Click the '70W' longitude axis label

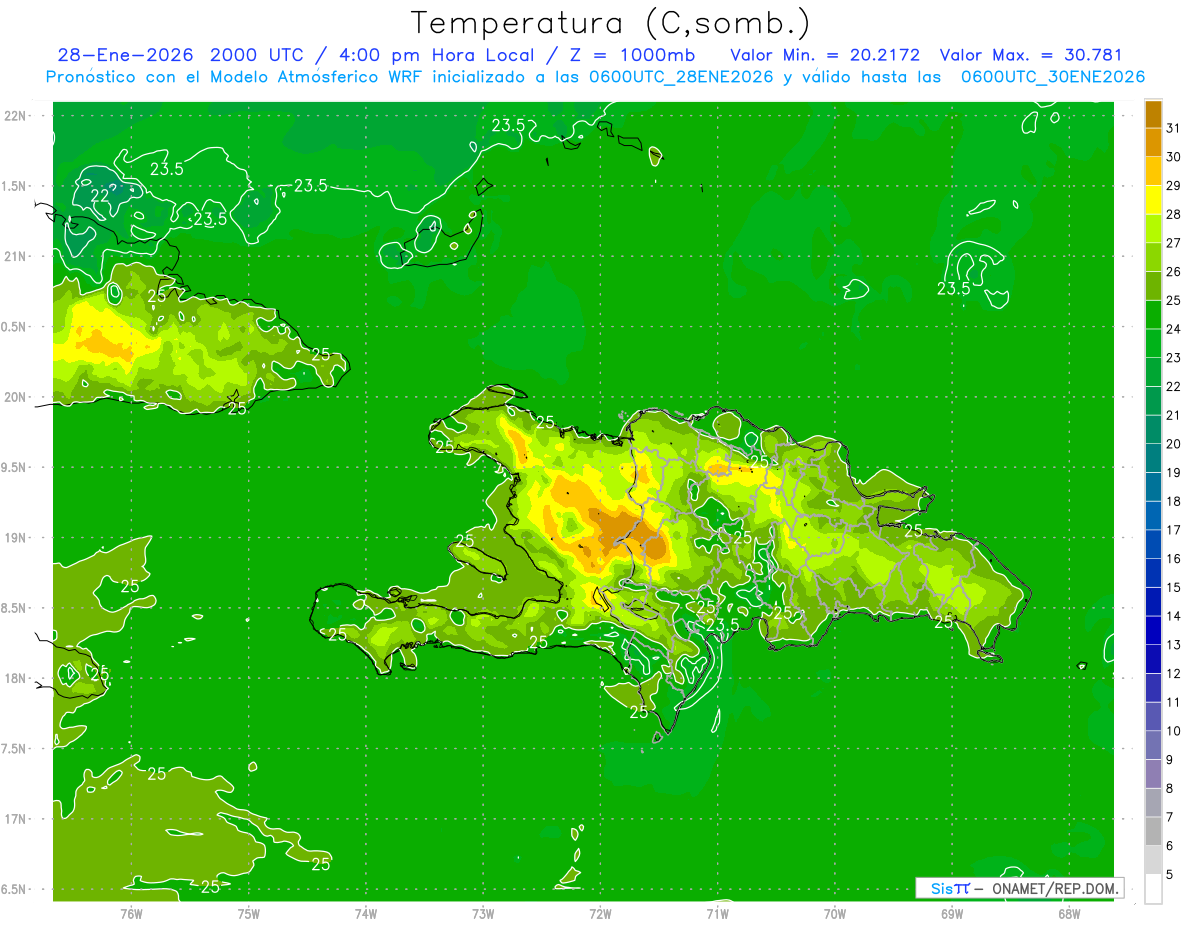click(835, 913)
